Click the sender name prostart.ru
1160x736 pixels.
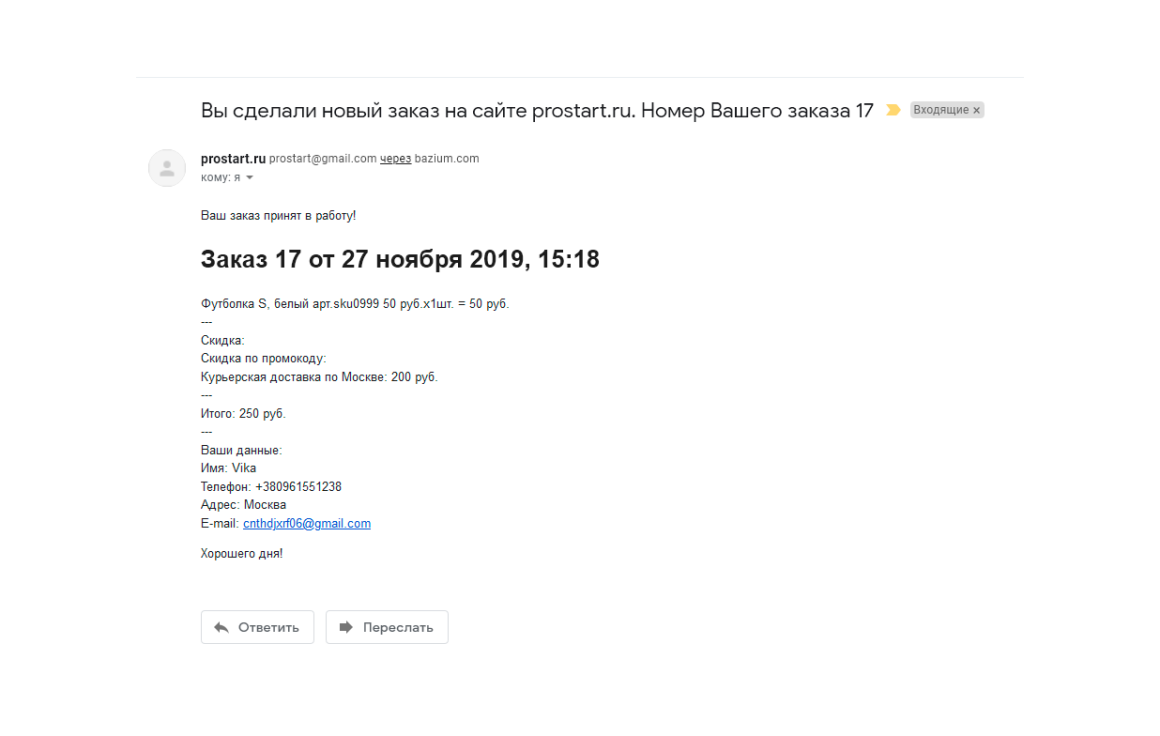click(232, 158)
